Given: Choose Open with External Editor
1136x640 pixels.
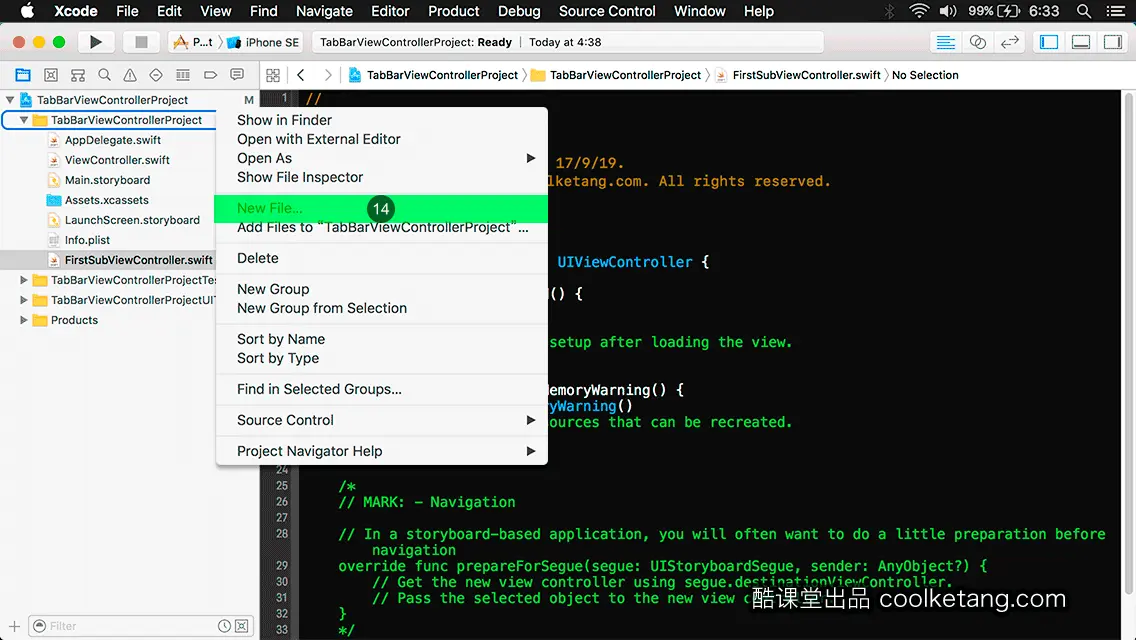Looking at the screenshot, I should 382,139.
